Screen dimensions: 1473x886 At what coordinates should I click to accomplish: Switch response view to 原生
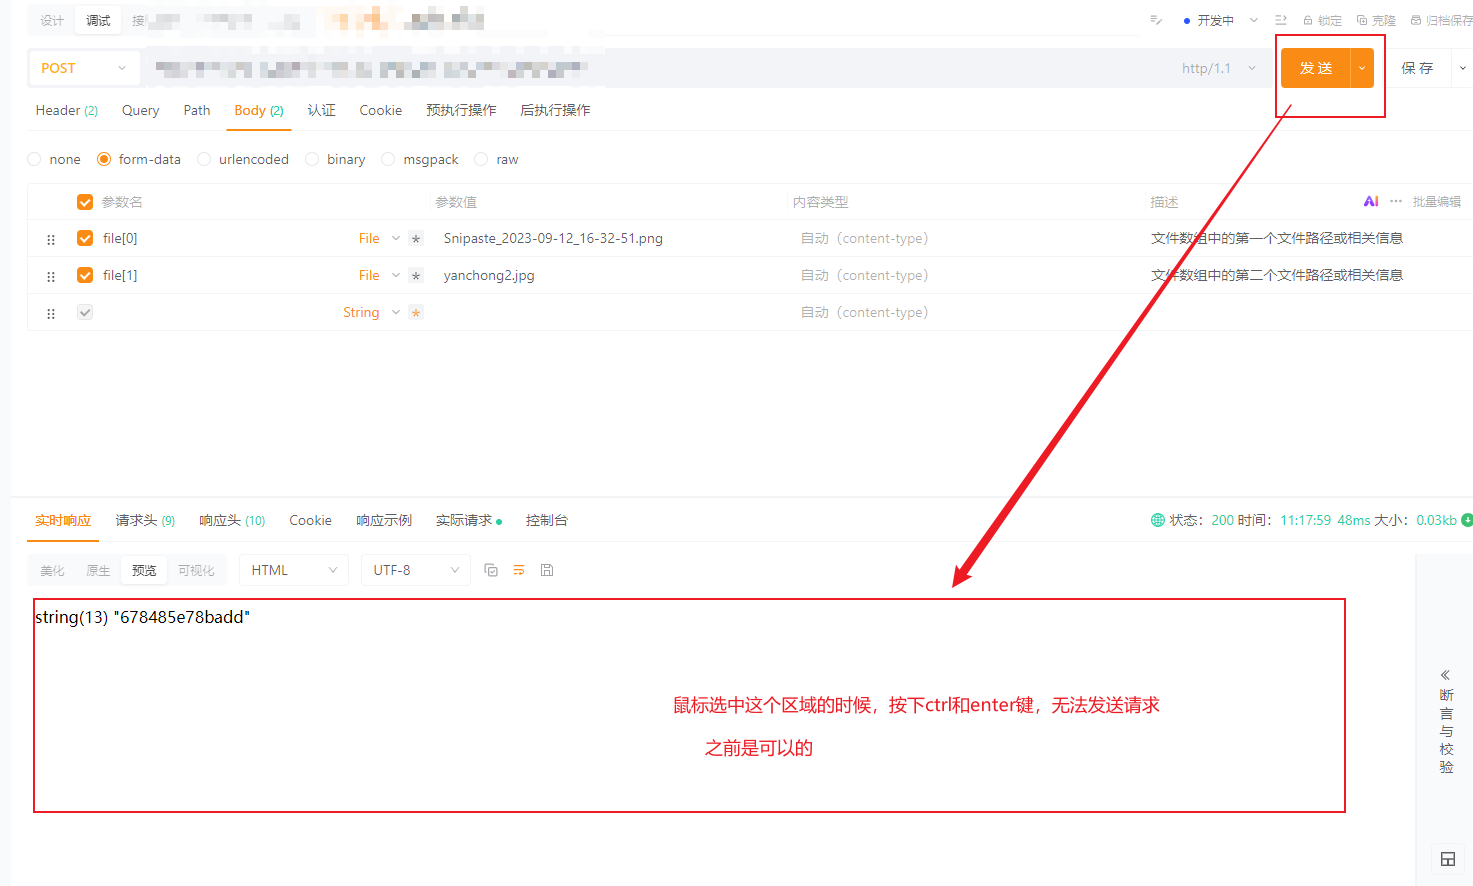pyautogui.click(x=98, y=570)
